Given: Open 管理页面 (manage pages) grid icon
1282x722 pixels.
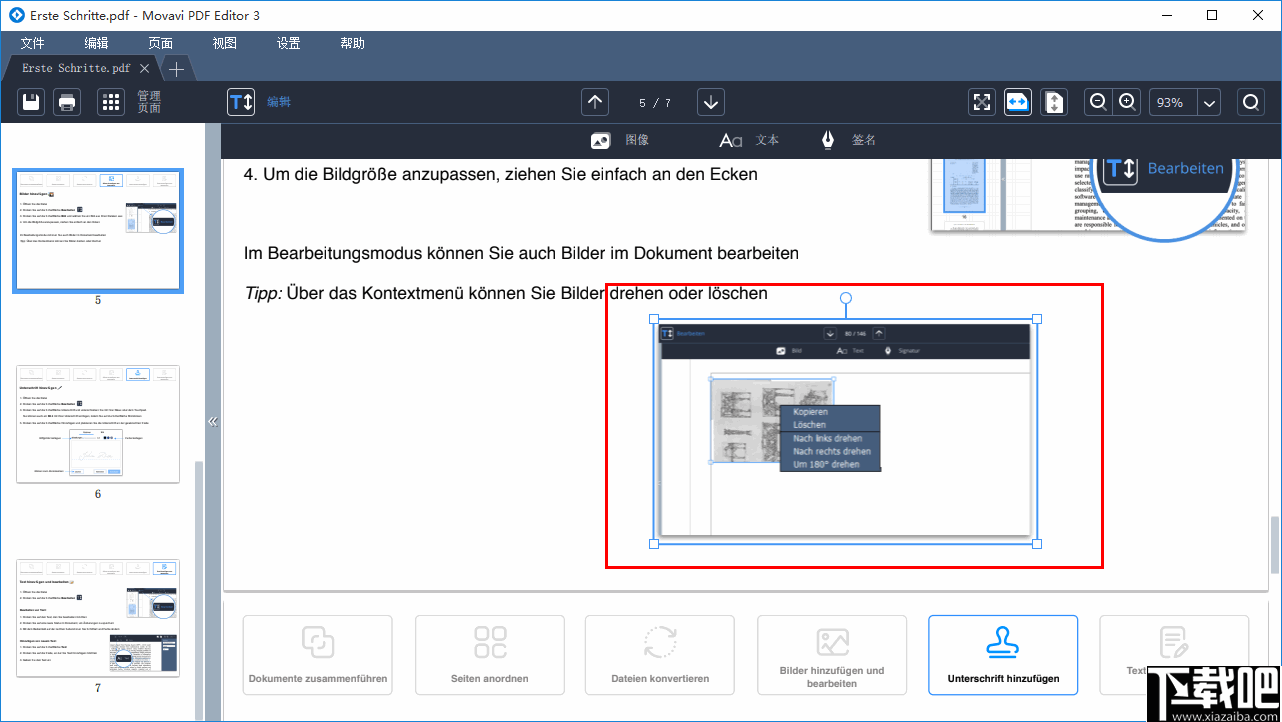Looking at the screenshot, I should pyautogui.click(x=110, y=101).
